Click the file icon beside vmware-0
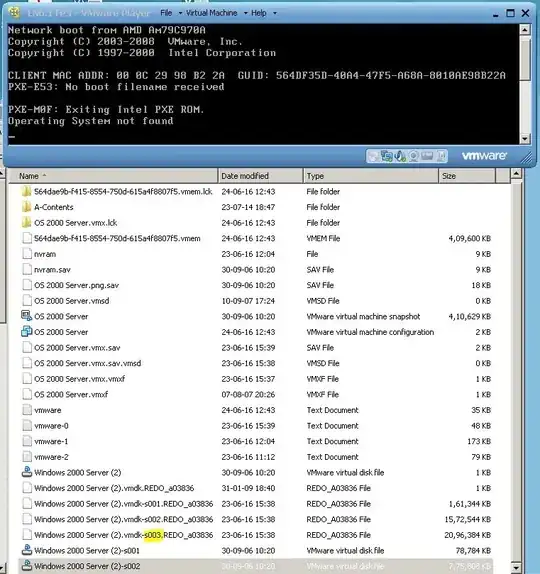Screen dimensions: 540x574 27,426
